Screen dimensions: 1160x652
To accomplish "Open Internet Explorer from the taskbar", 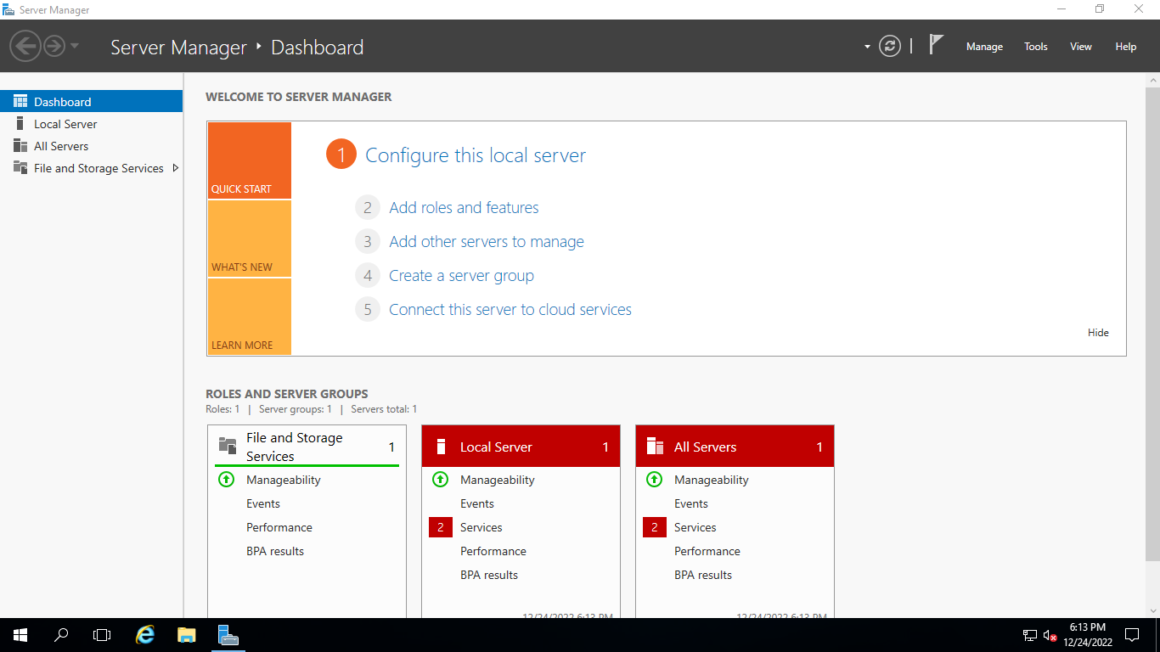I will coord(144,635).
